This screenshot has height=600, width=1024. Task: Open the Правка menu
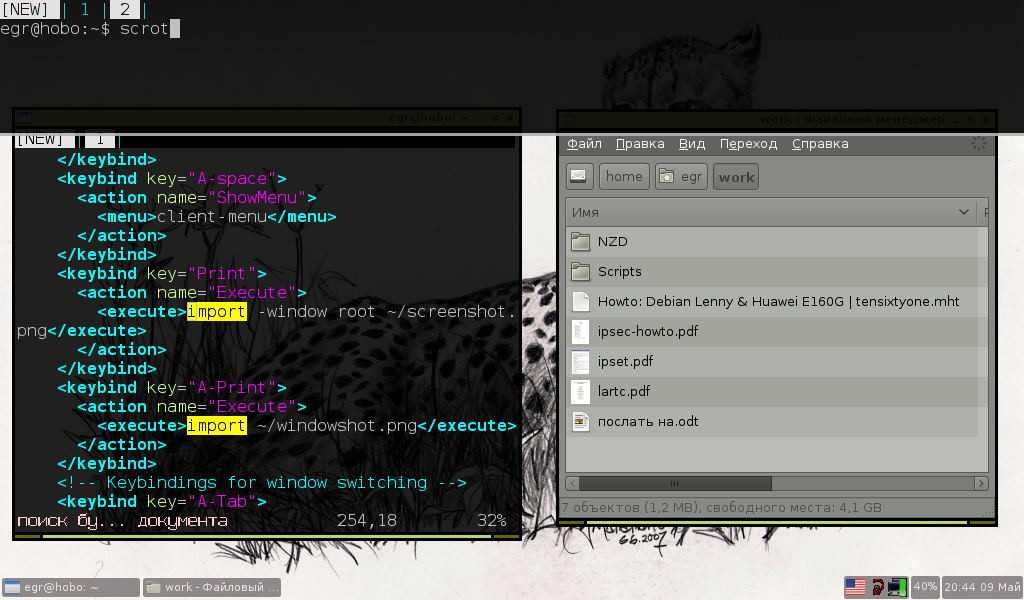[x=640, y=144]
